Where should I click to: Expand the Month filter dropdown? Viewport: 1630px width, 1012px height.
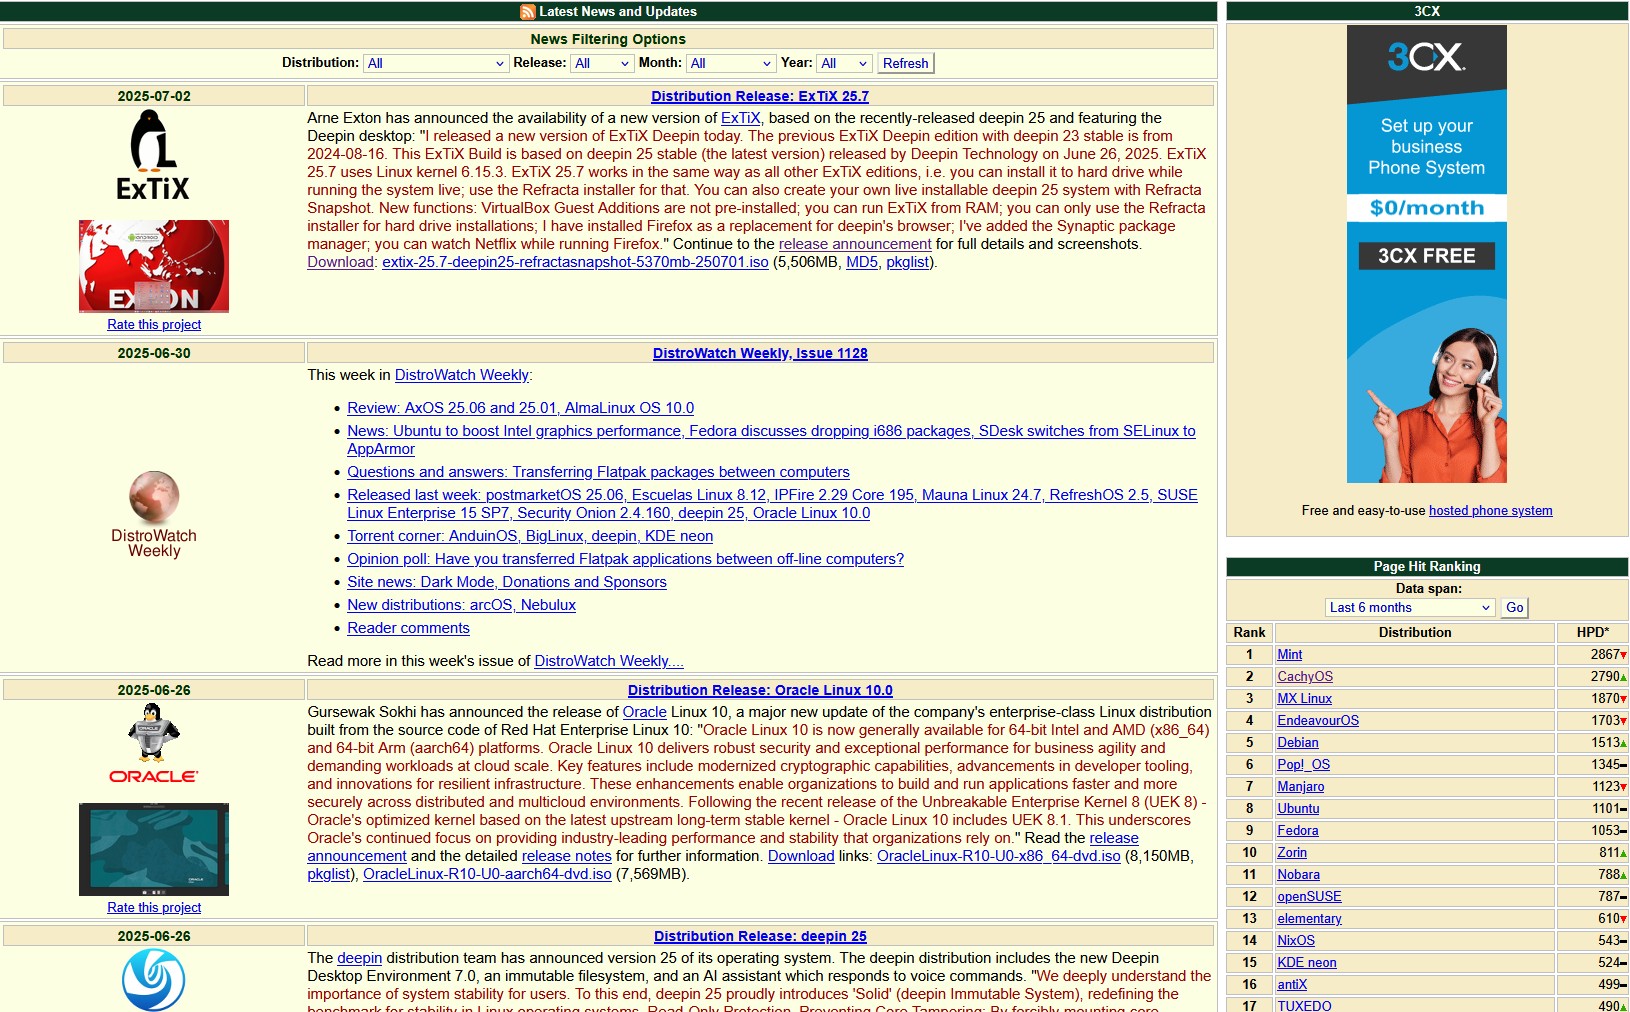click(x=731, y=63)
